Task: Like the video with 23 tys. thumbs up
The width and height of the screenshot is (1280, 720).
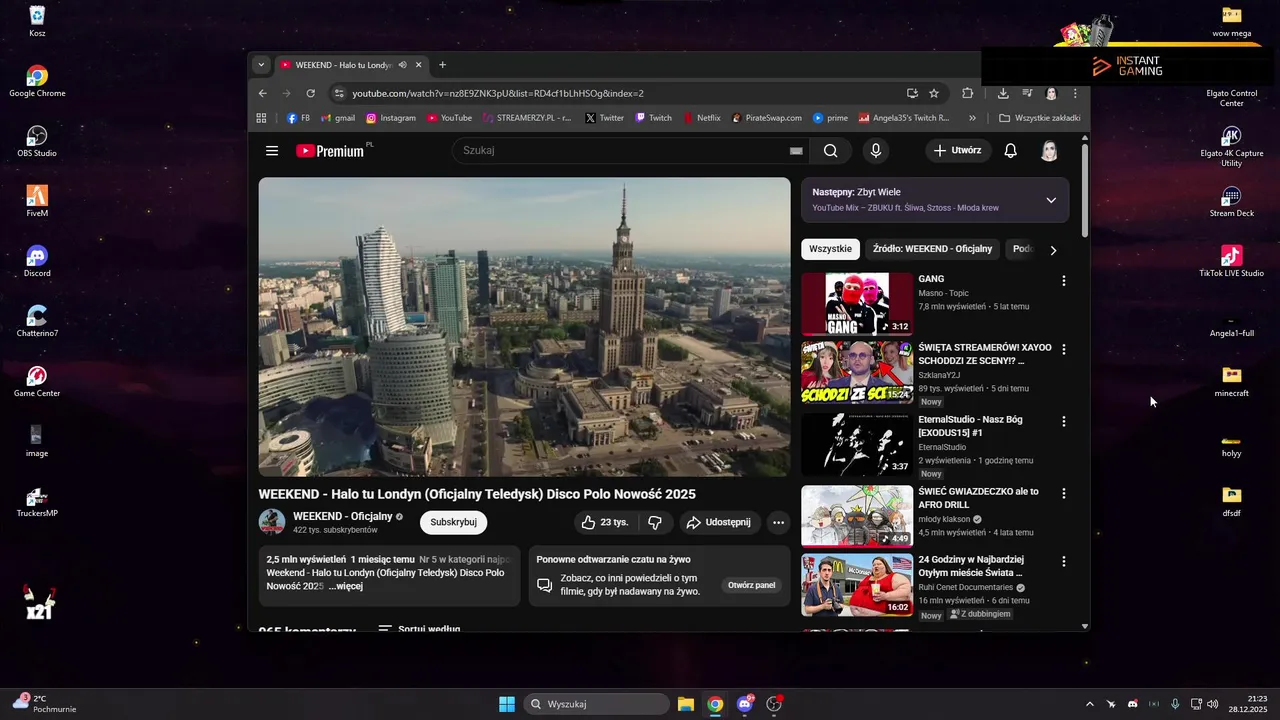Action: click(x=605, y=522)
